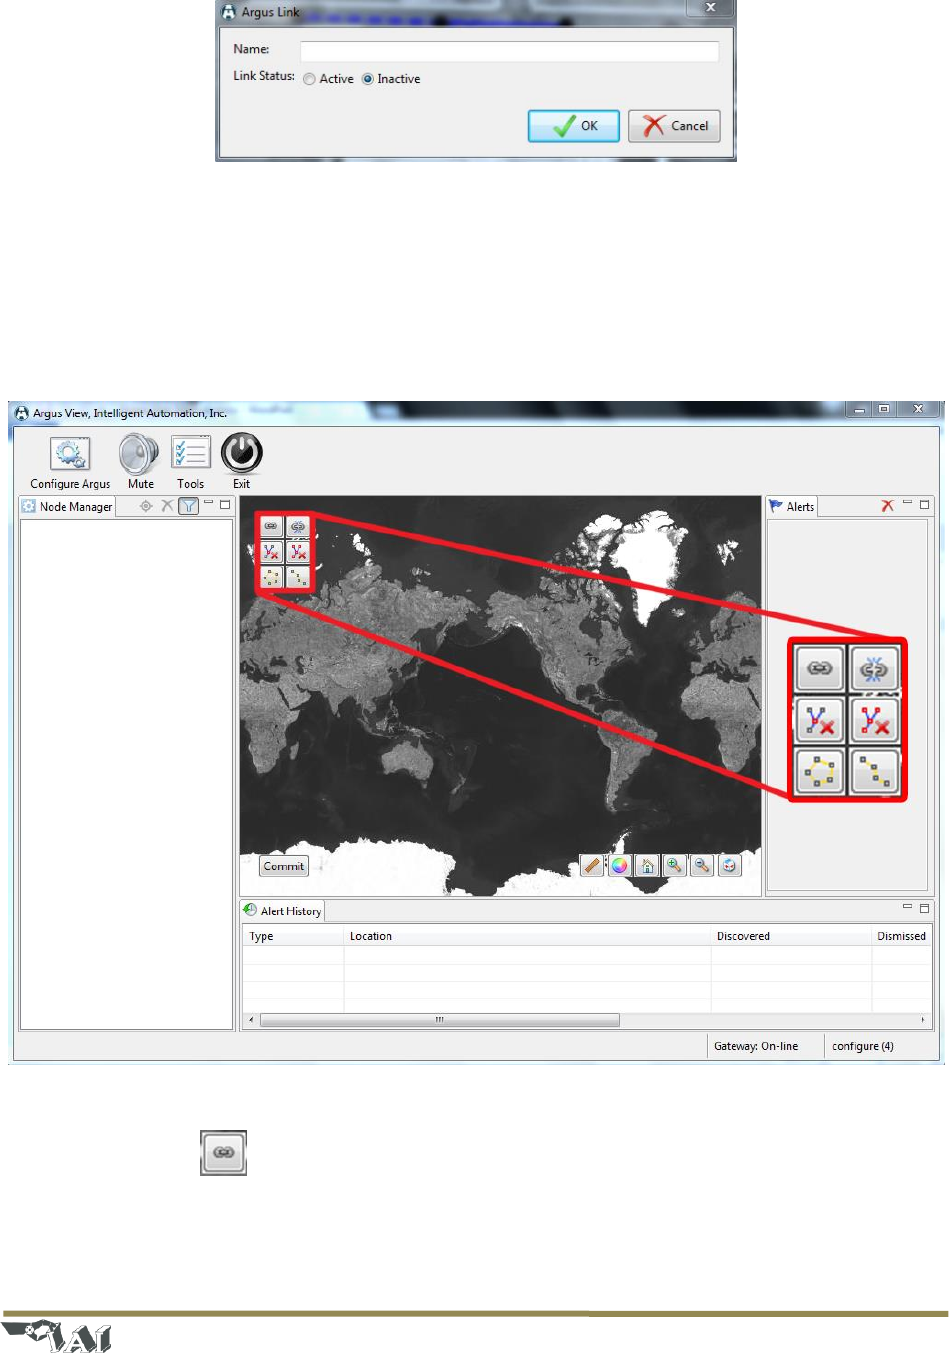
Task: Maximize the Alerts panel
Action: pyautogui.click(x=924, y=504)
